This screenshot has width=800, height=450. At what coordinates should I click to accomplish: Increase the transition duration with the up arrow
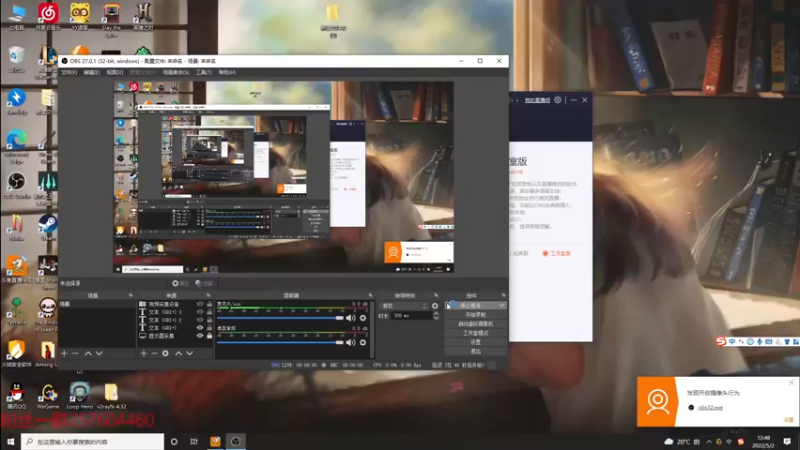pos(436,314)
